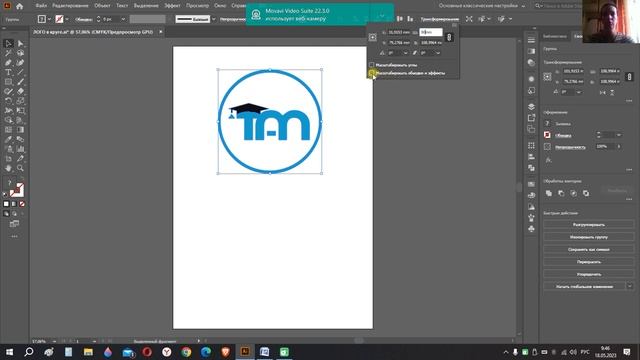This screenshot has width=640, height=360.
Task: Click the Изолировать группу button
Action: tap(589, 237)
